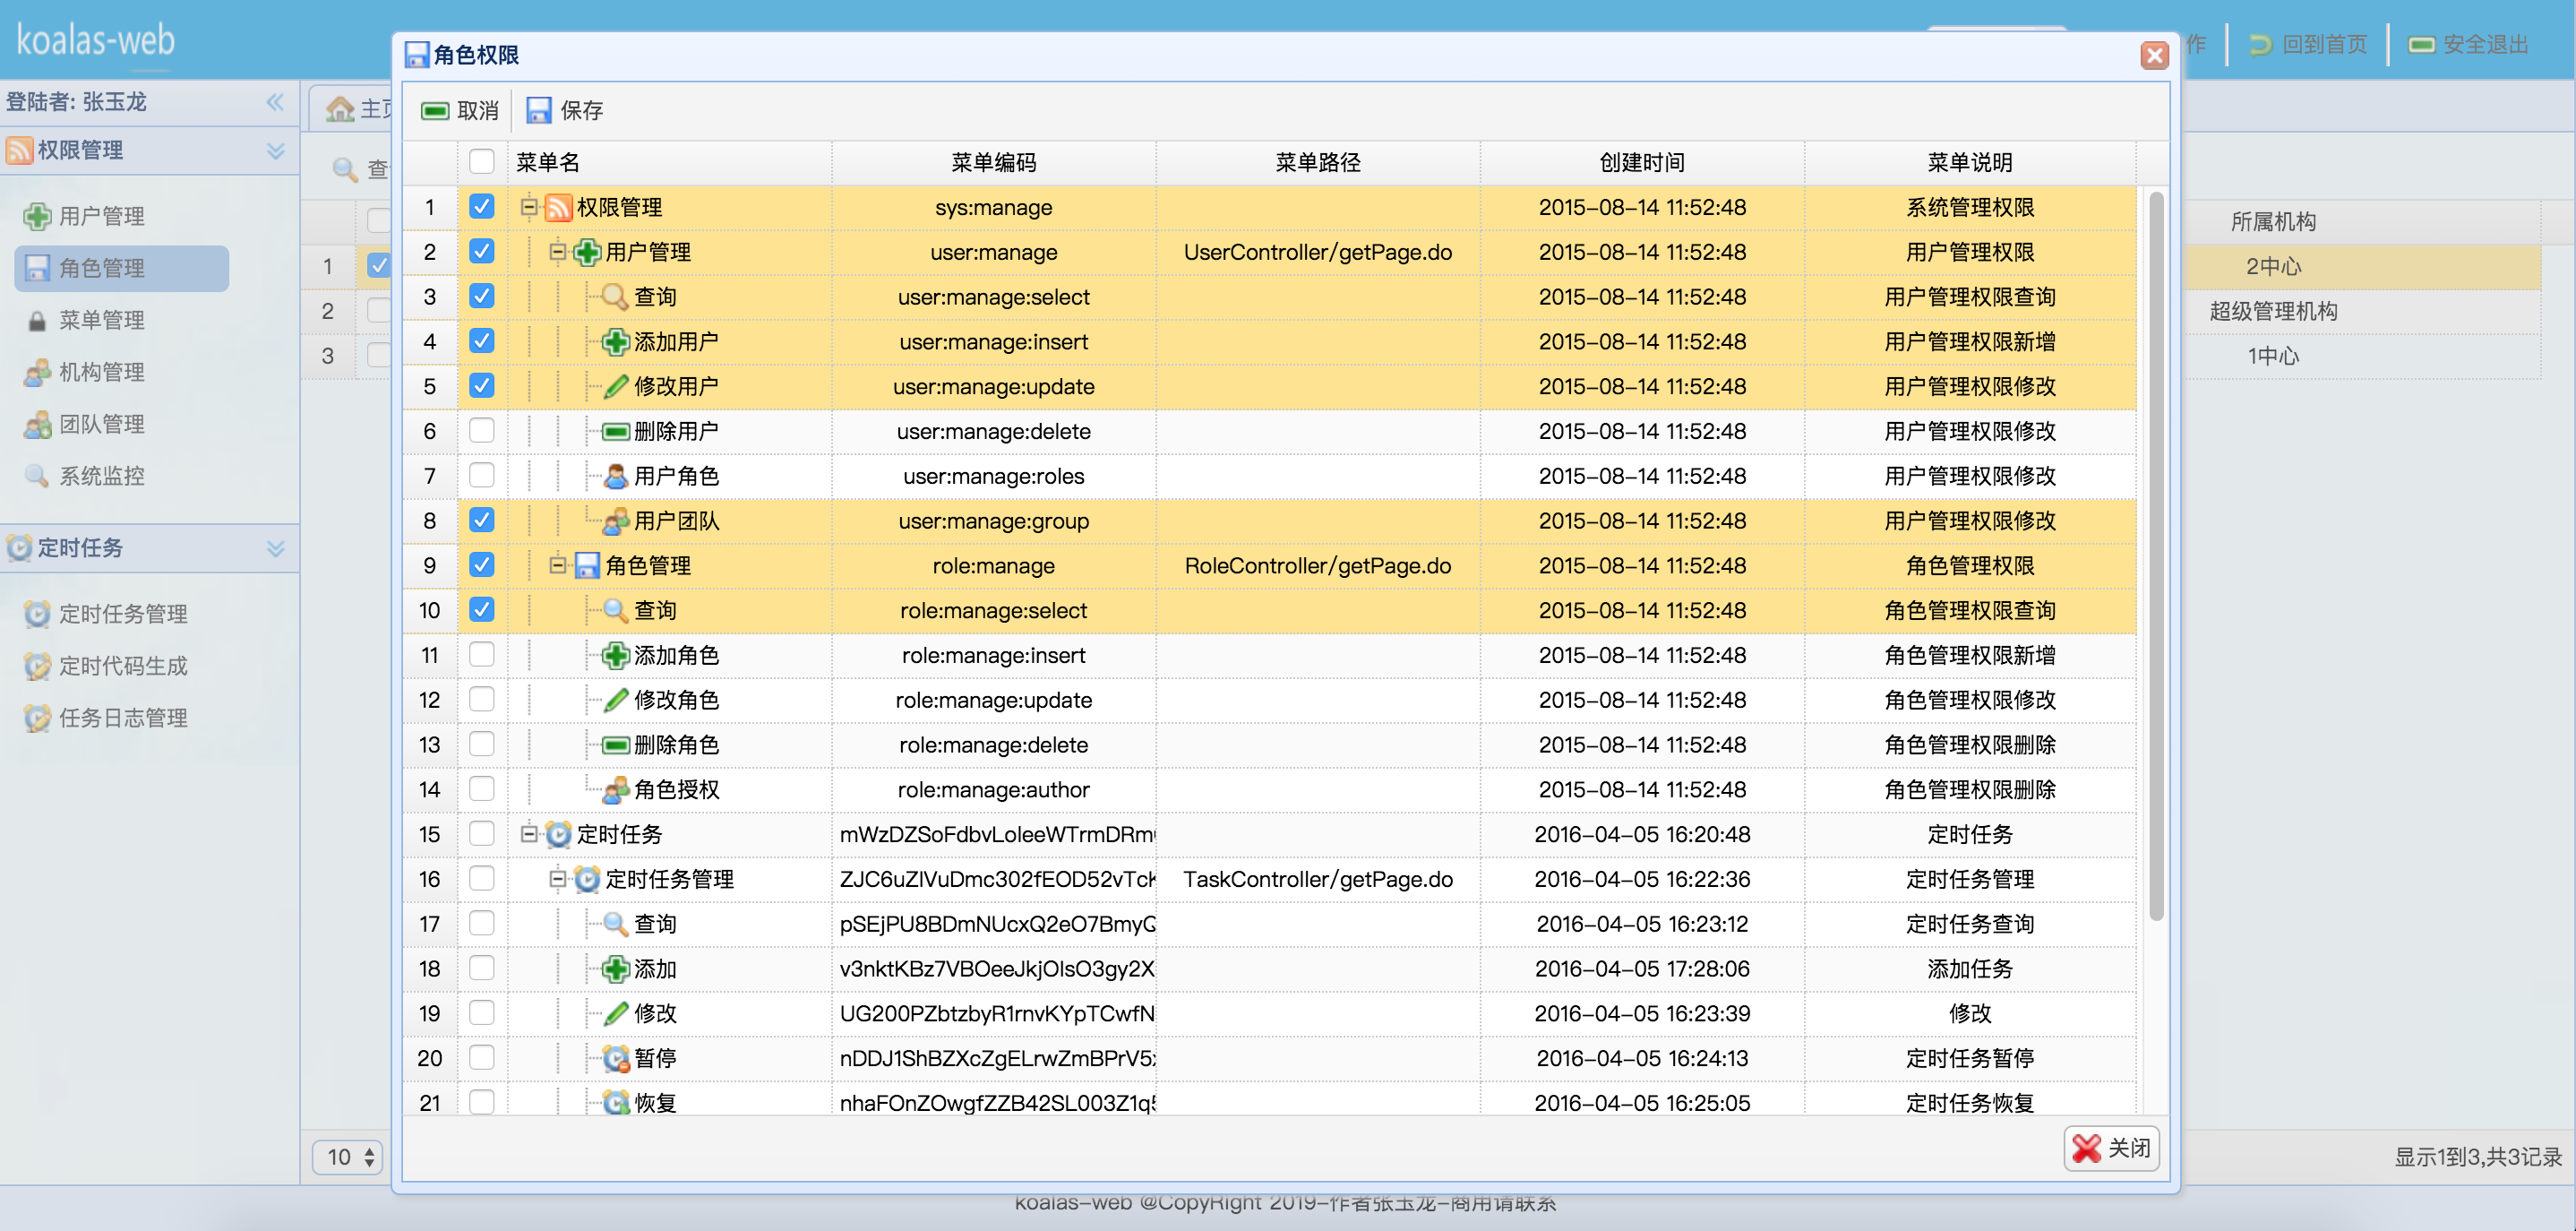Screen dimensions: 2576x1231
Task: Collapse the 定时任务管理 tree node
Action: [x=558, y=879]
